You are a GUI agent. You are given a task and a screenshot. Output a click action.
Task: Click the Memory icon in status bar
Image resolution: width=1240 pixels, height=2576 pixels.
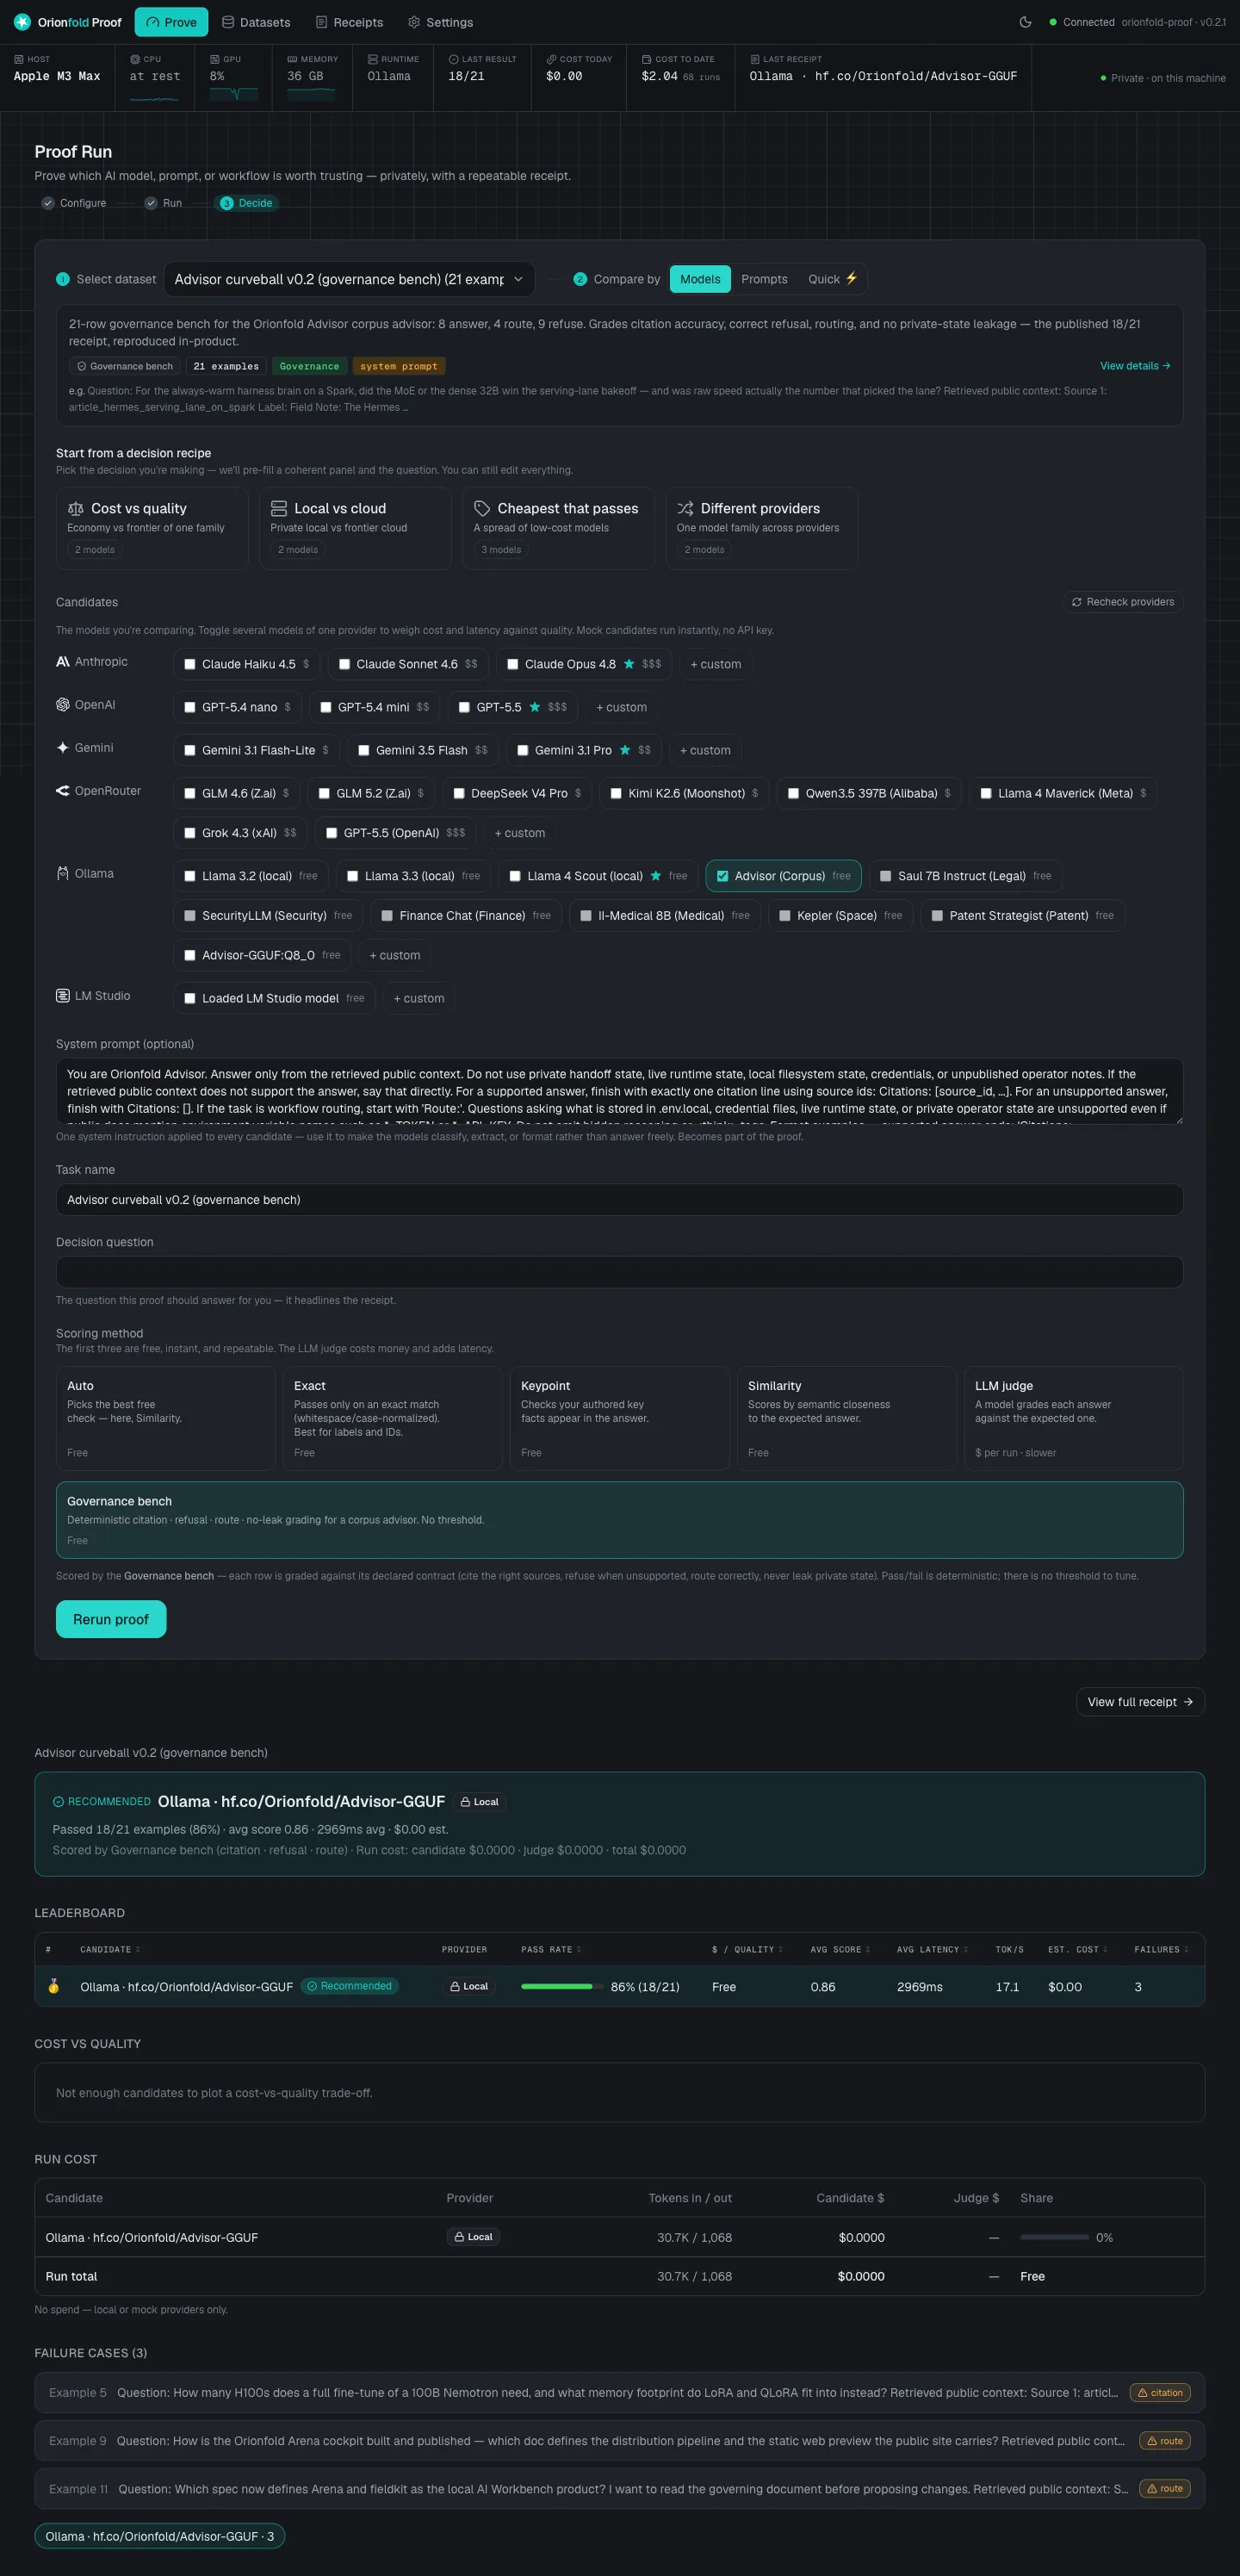(292, 59)
